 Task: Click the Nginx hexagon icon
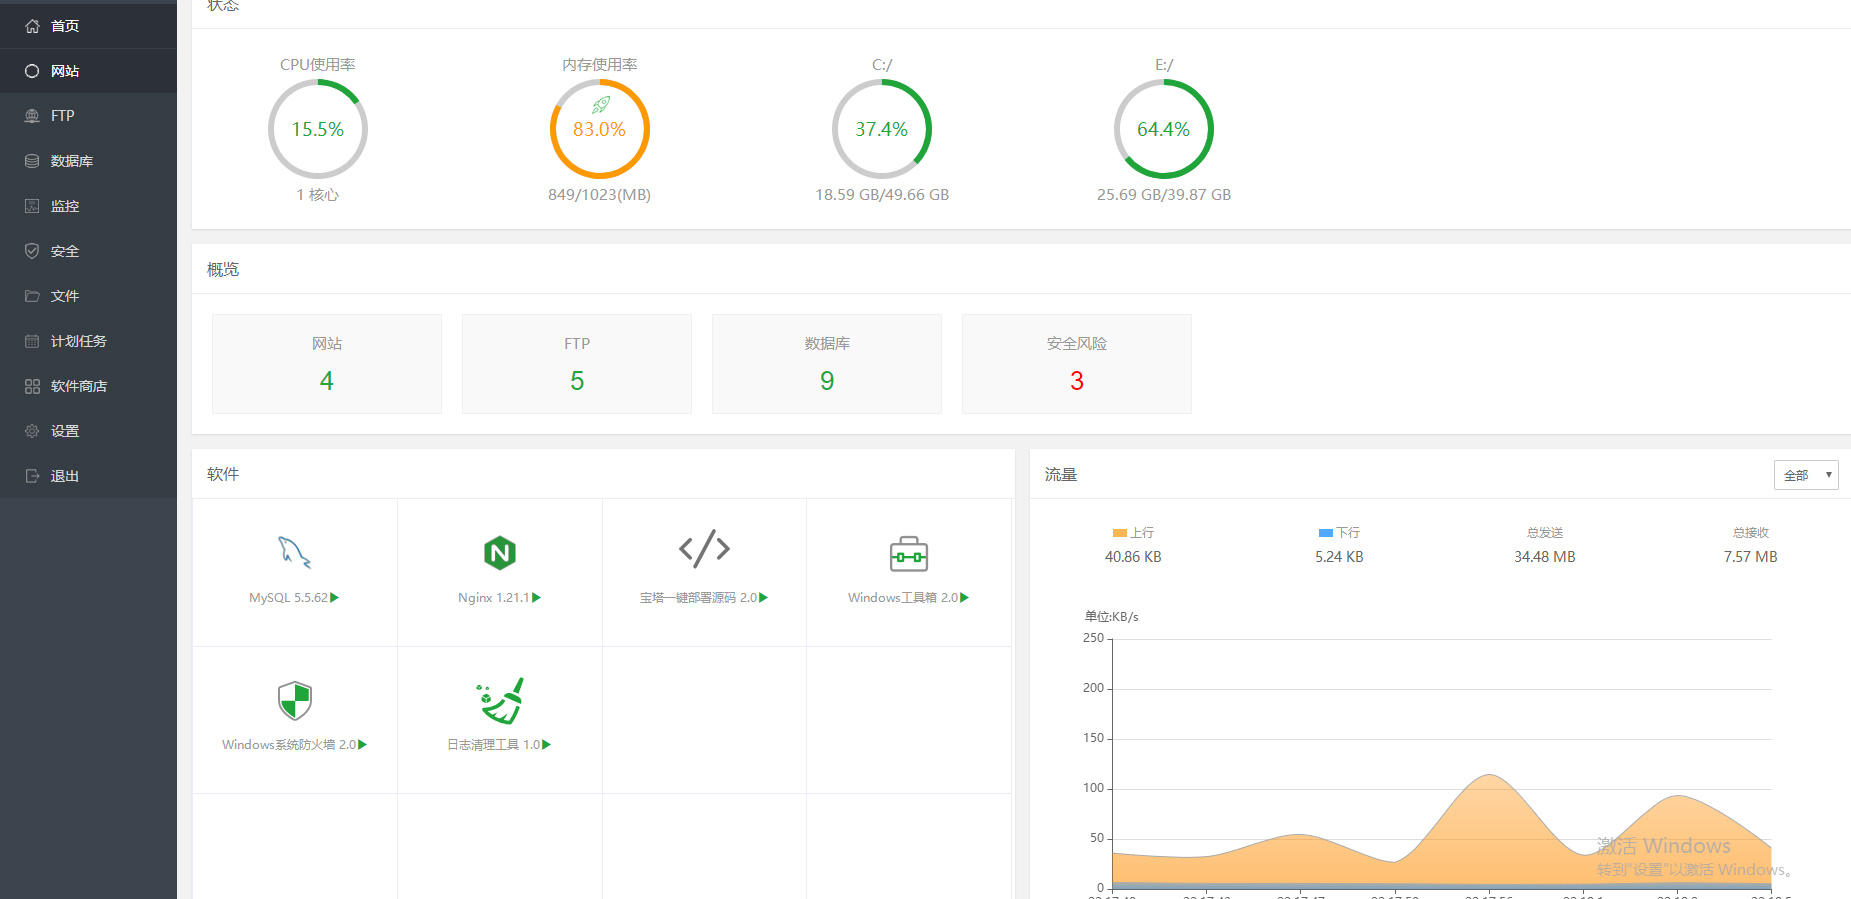coord(499,552)
